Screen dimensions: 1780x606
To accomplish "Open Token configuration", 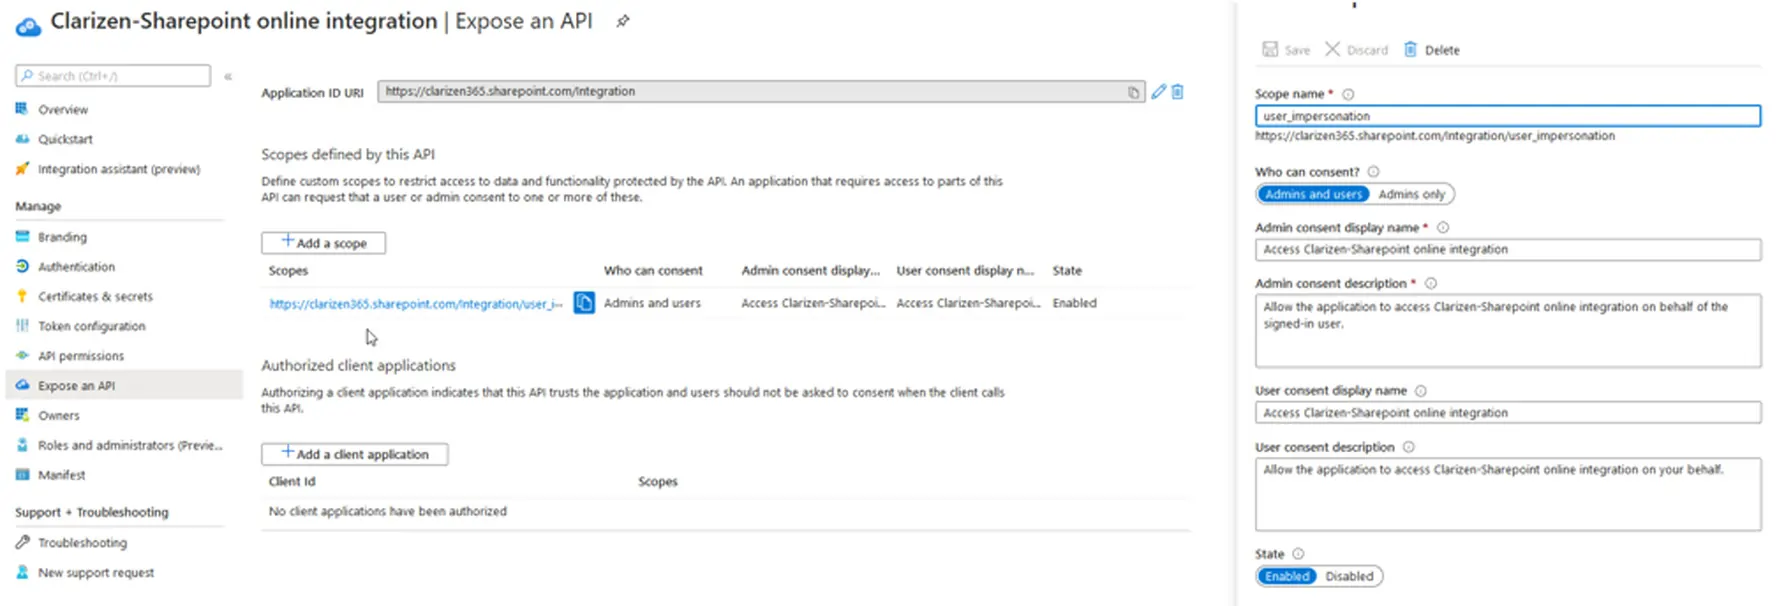I will click(91, 326).
